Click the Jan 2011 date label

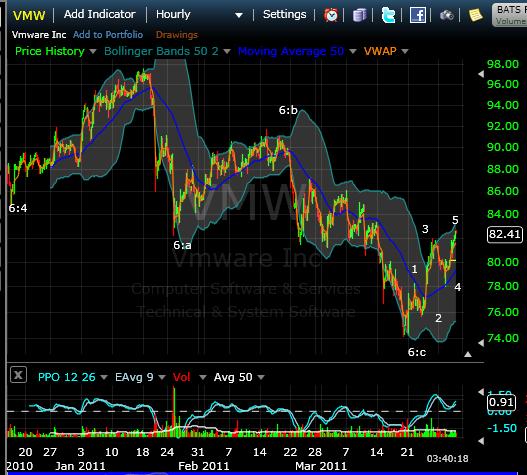[80, 466]
